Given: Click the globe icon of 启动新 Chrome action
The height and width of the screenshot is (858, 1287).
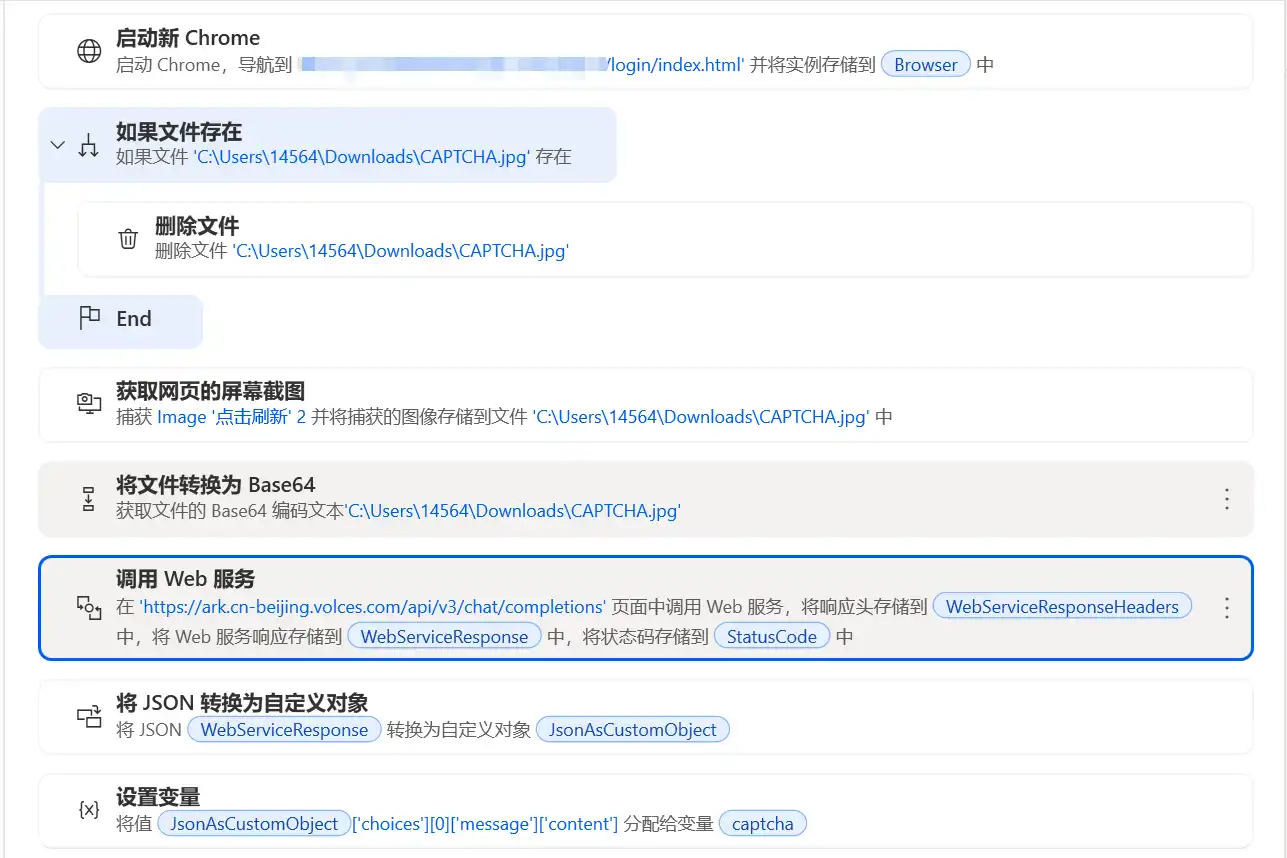Looking at the screenshot, I should coord(89,51).
